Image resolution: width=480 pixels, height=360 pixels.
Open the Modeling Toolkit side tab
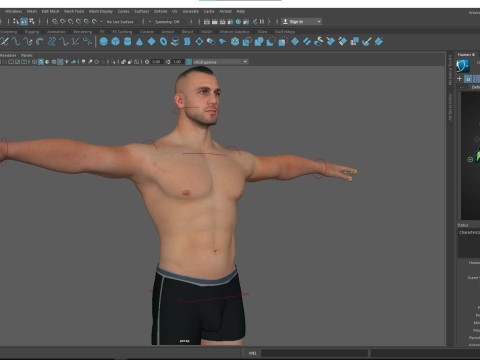point(450,70)
